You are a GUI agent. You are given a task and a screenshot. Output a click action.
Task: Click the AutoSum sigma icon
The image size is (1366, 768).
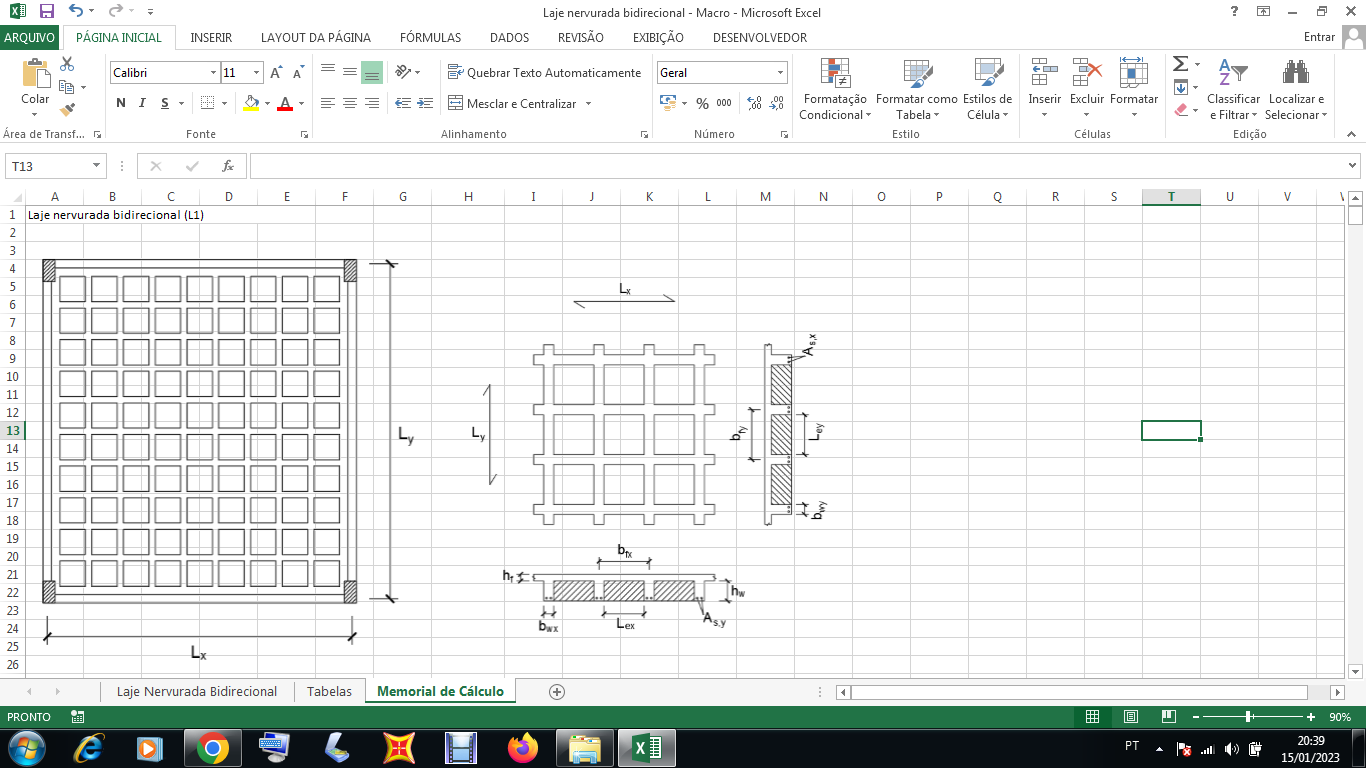point(1180,64)
